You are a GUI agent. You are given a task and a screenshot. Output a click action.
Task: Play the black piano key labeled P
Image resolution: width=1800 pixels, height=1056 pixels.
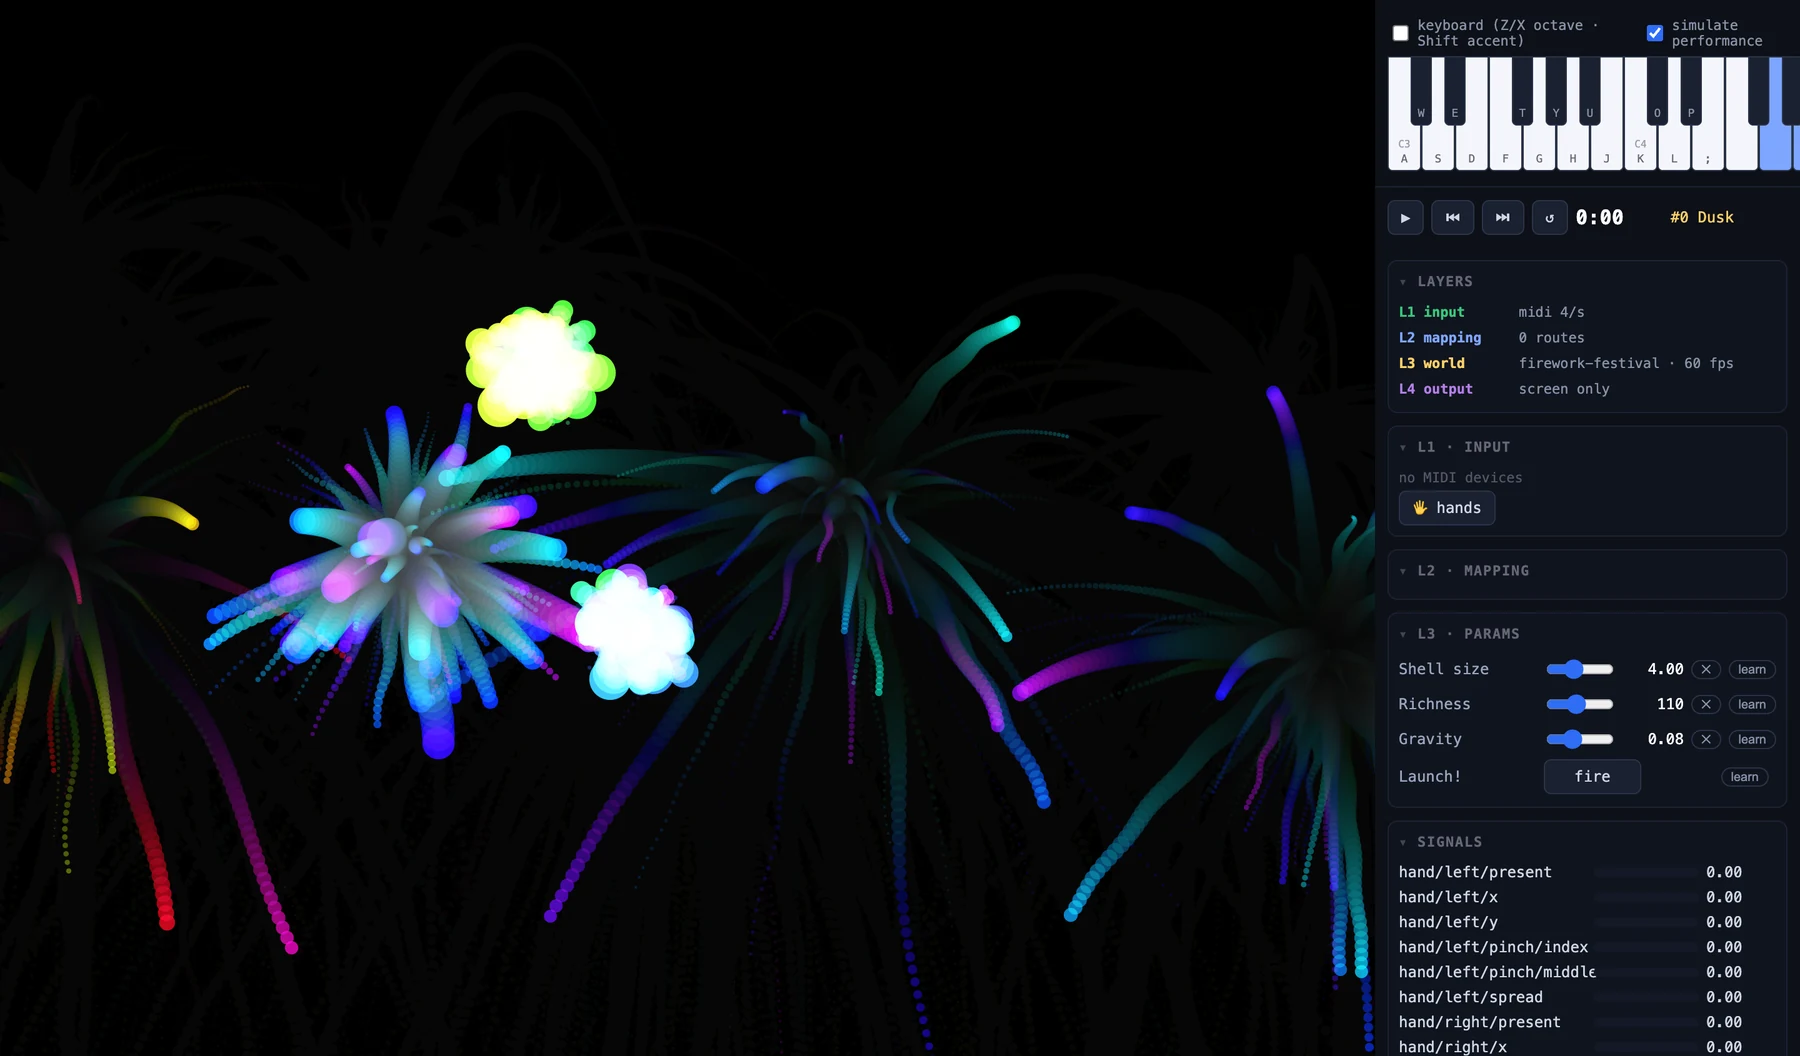(x=1691, y=90)
